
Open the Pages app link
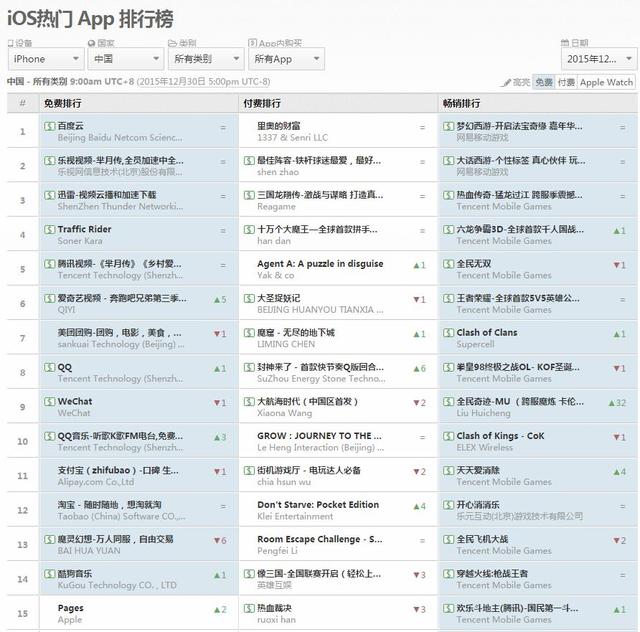pyautogui.click(x=71, y=608)
